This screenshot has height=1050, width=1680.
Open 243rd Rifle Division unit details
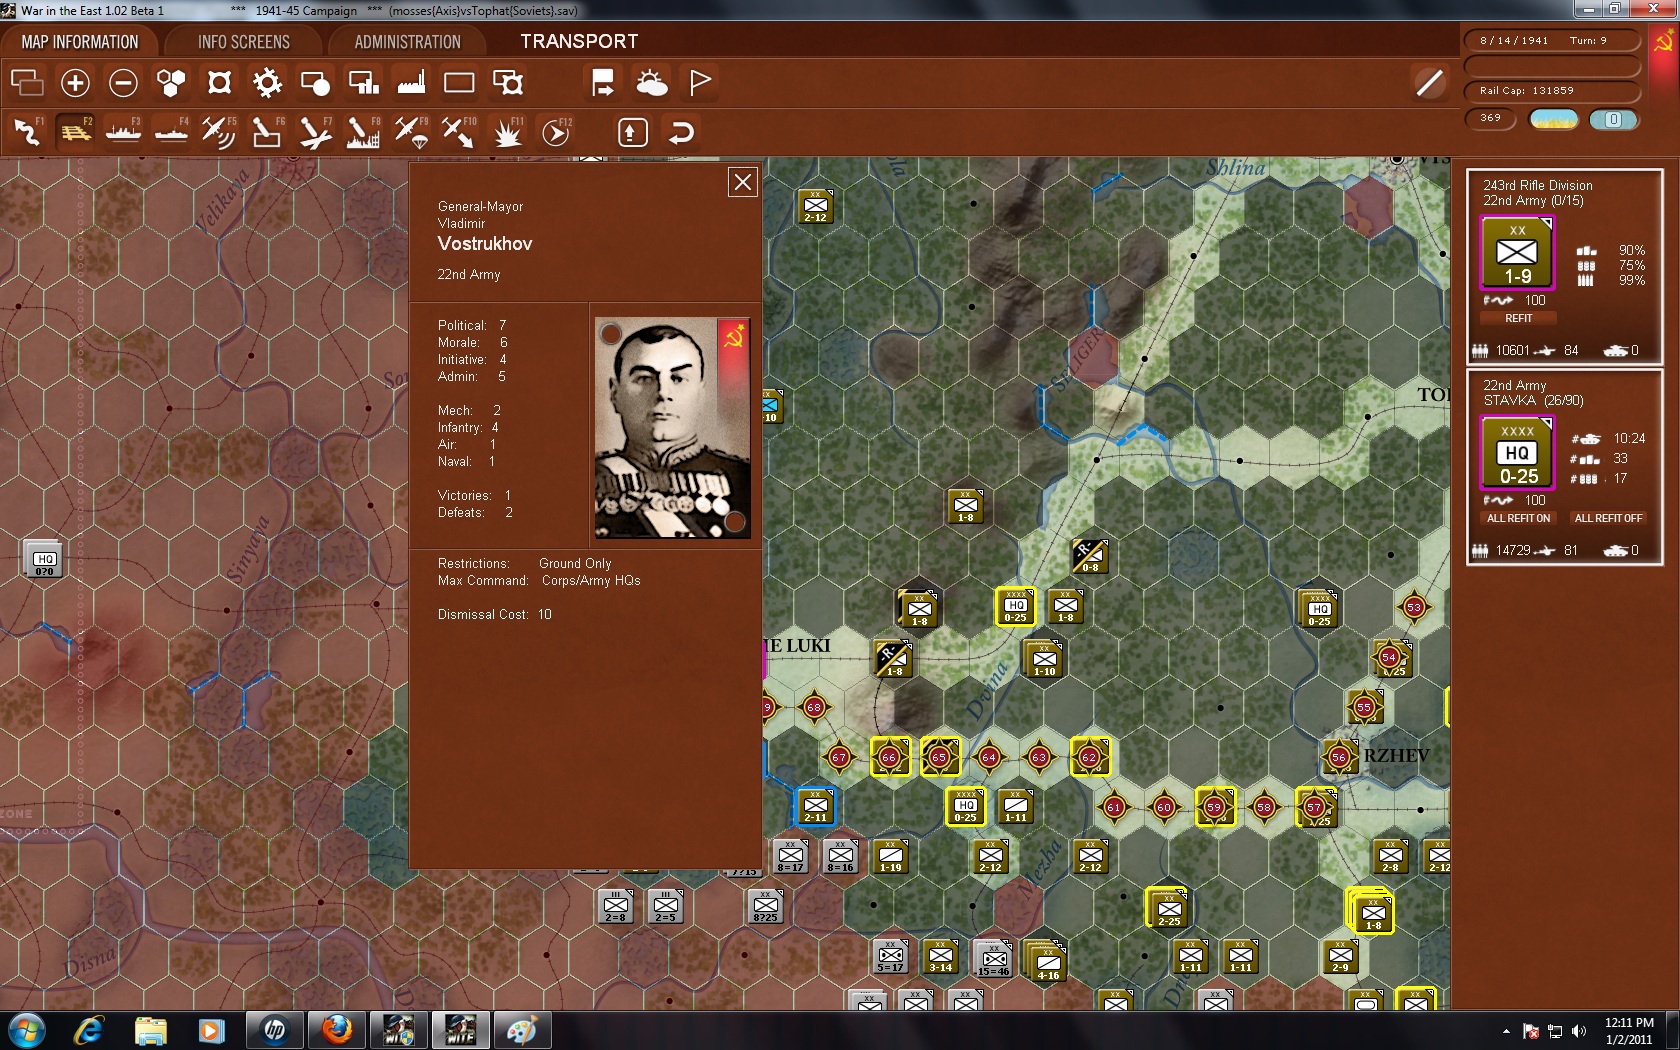click(1538, 185)
